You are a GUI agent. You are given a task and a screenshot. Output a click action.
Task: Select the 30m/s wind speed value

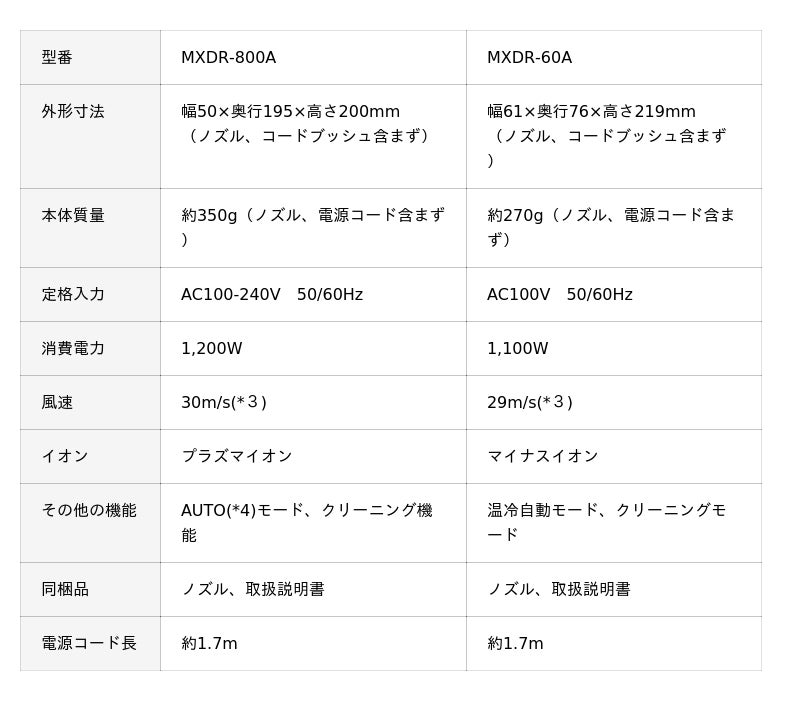coord(224,403)
